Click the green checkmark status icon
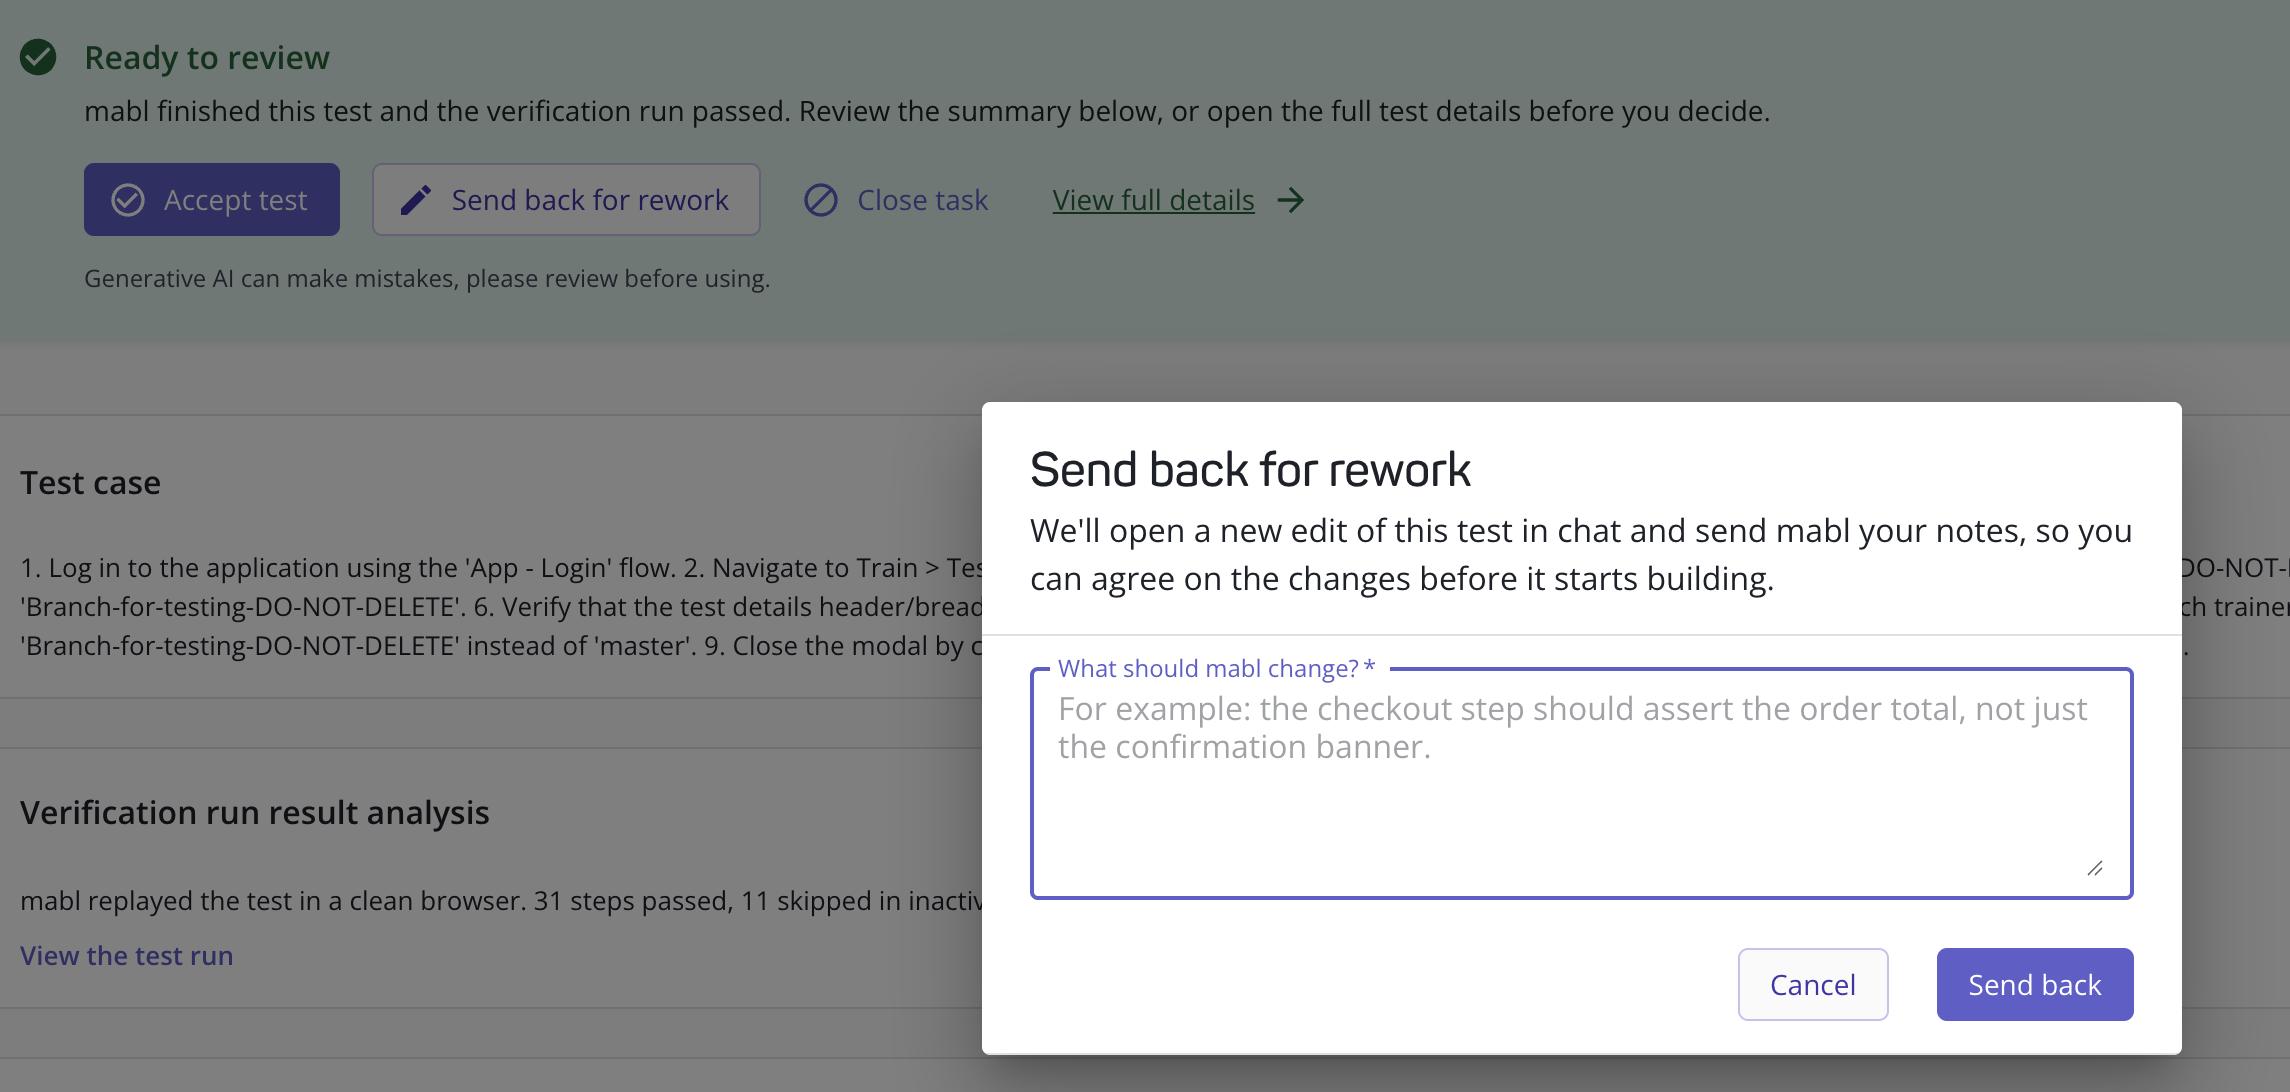2290x1092 pixels. 38,57
